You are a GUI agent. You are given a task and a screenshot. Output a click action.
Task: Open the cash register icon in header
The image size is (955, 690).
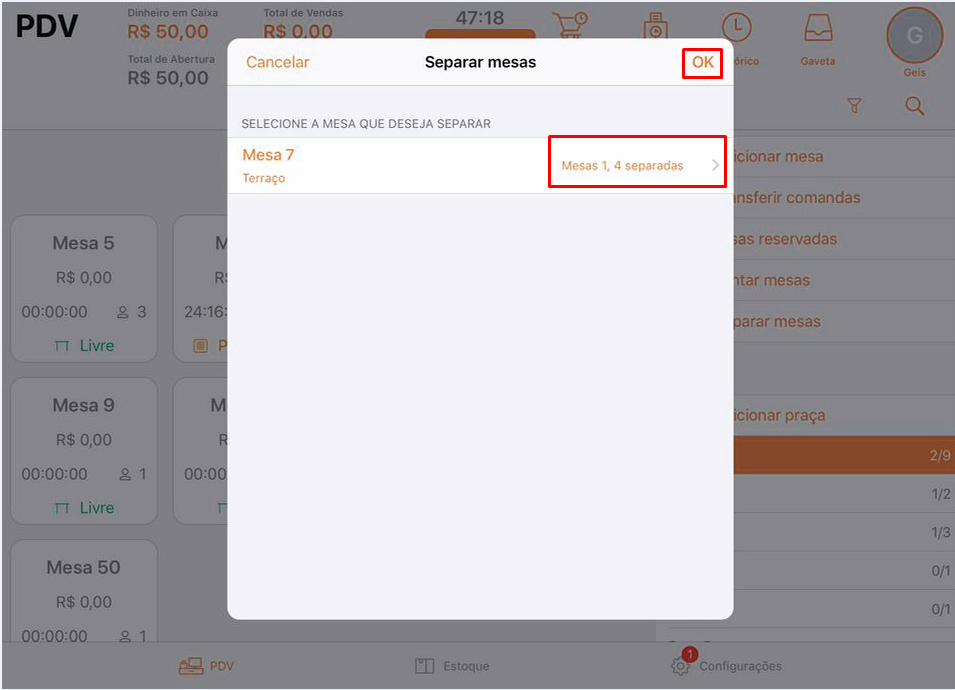[655, 25]
